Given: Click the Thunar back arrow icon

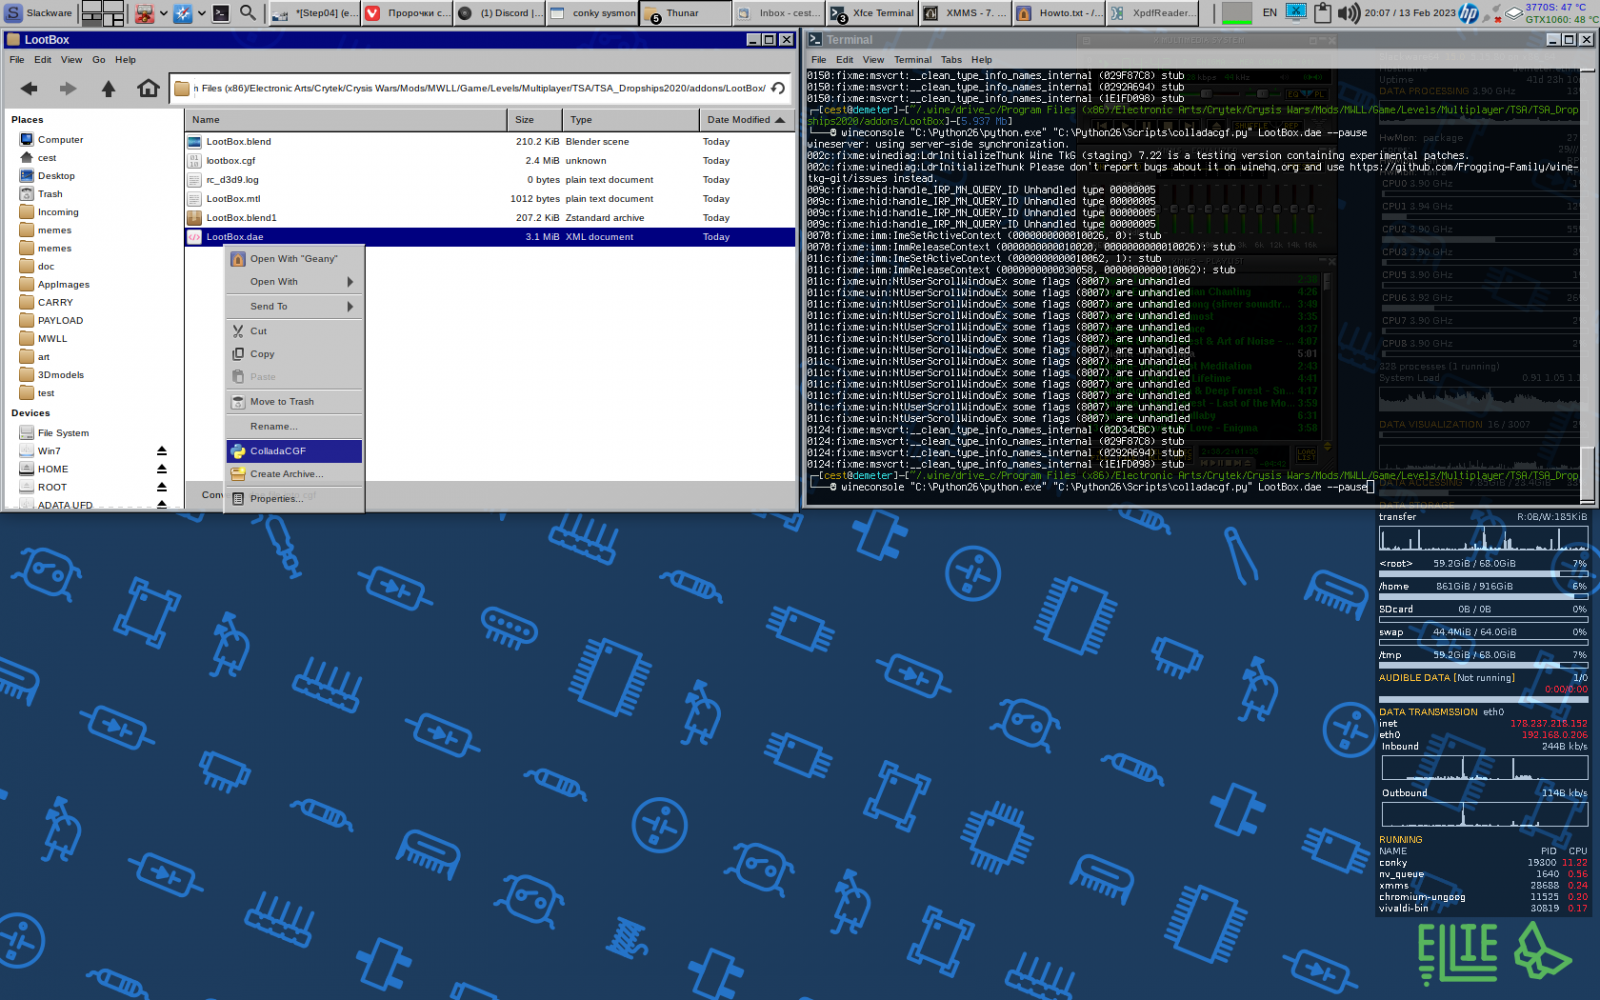Looking at the screenshot, I should 29,89.
